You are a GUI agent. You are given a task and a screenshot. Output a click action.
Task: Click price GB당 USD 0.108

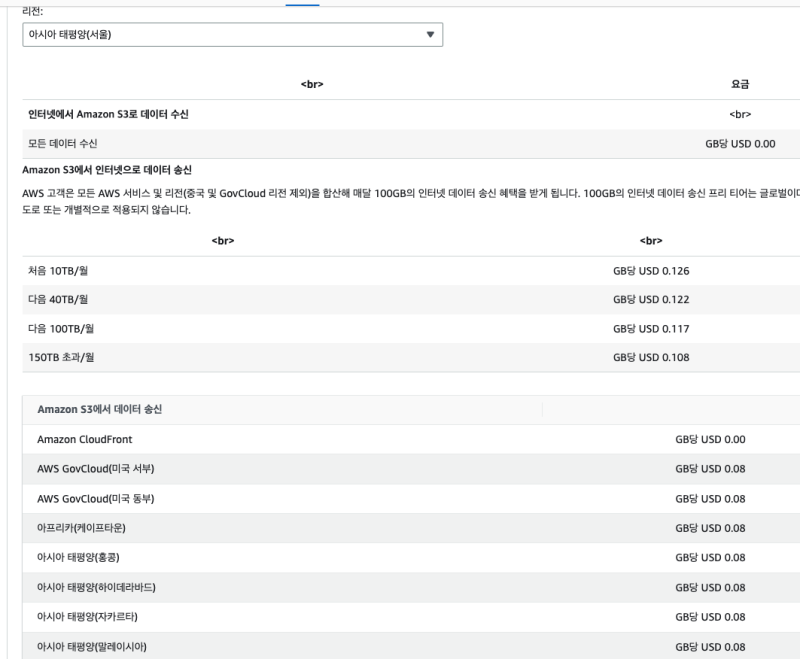point(651,357)
